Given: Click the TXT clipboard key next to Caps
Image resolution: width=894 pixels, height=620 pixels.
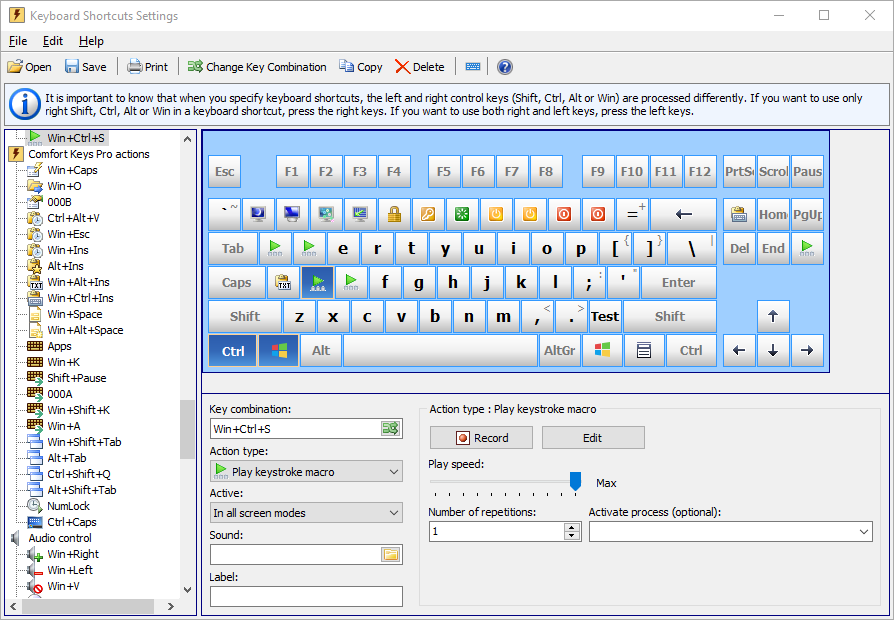Looking at the screenshot, I should 283,283.
